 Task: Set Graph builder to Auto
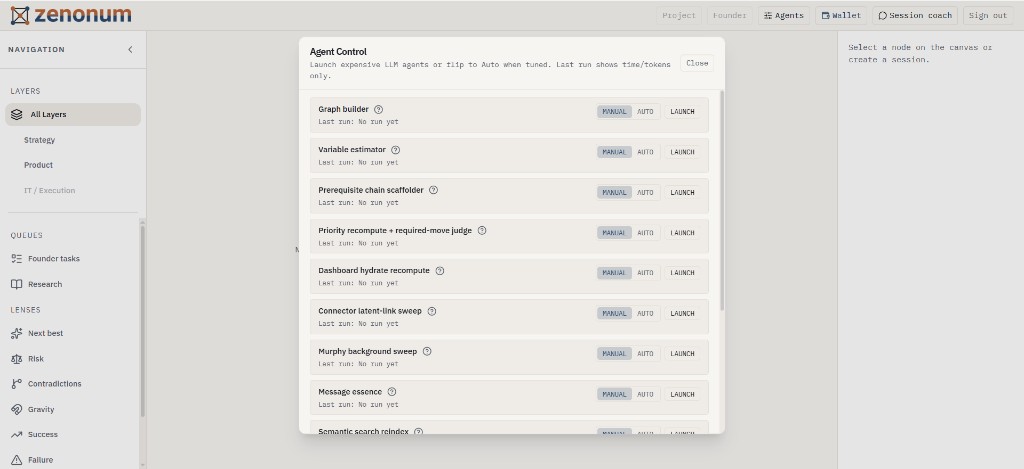[645, 112]
